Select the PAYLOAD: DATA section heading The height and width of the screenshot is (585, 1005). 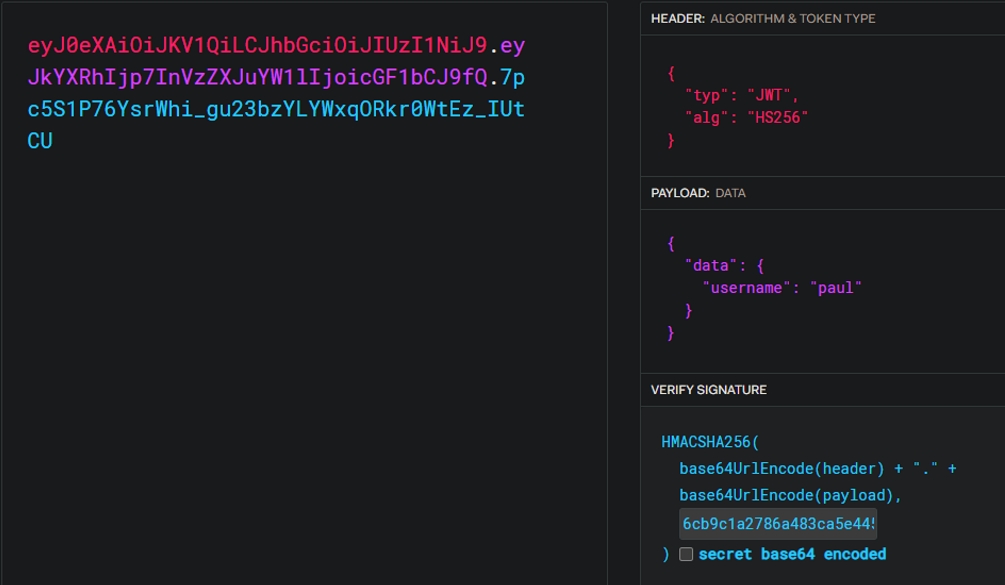(698, 193)
